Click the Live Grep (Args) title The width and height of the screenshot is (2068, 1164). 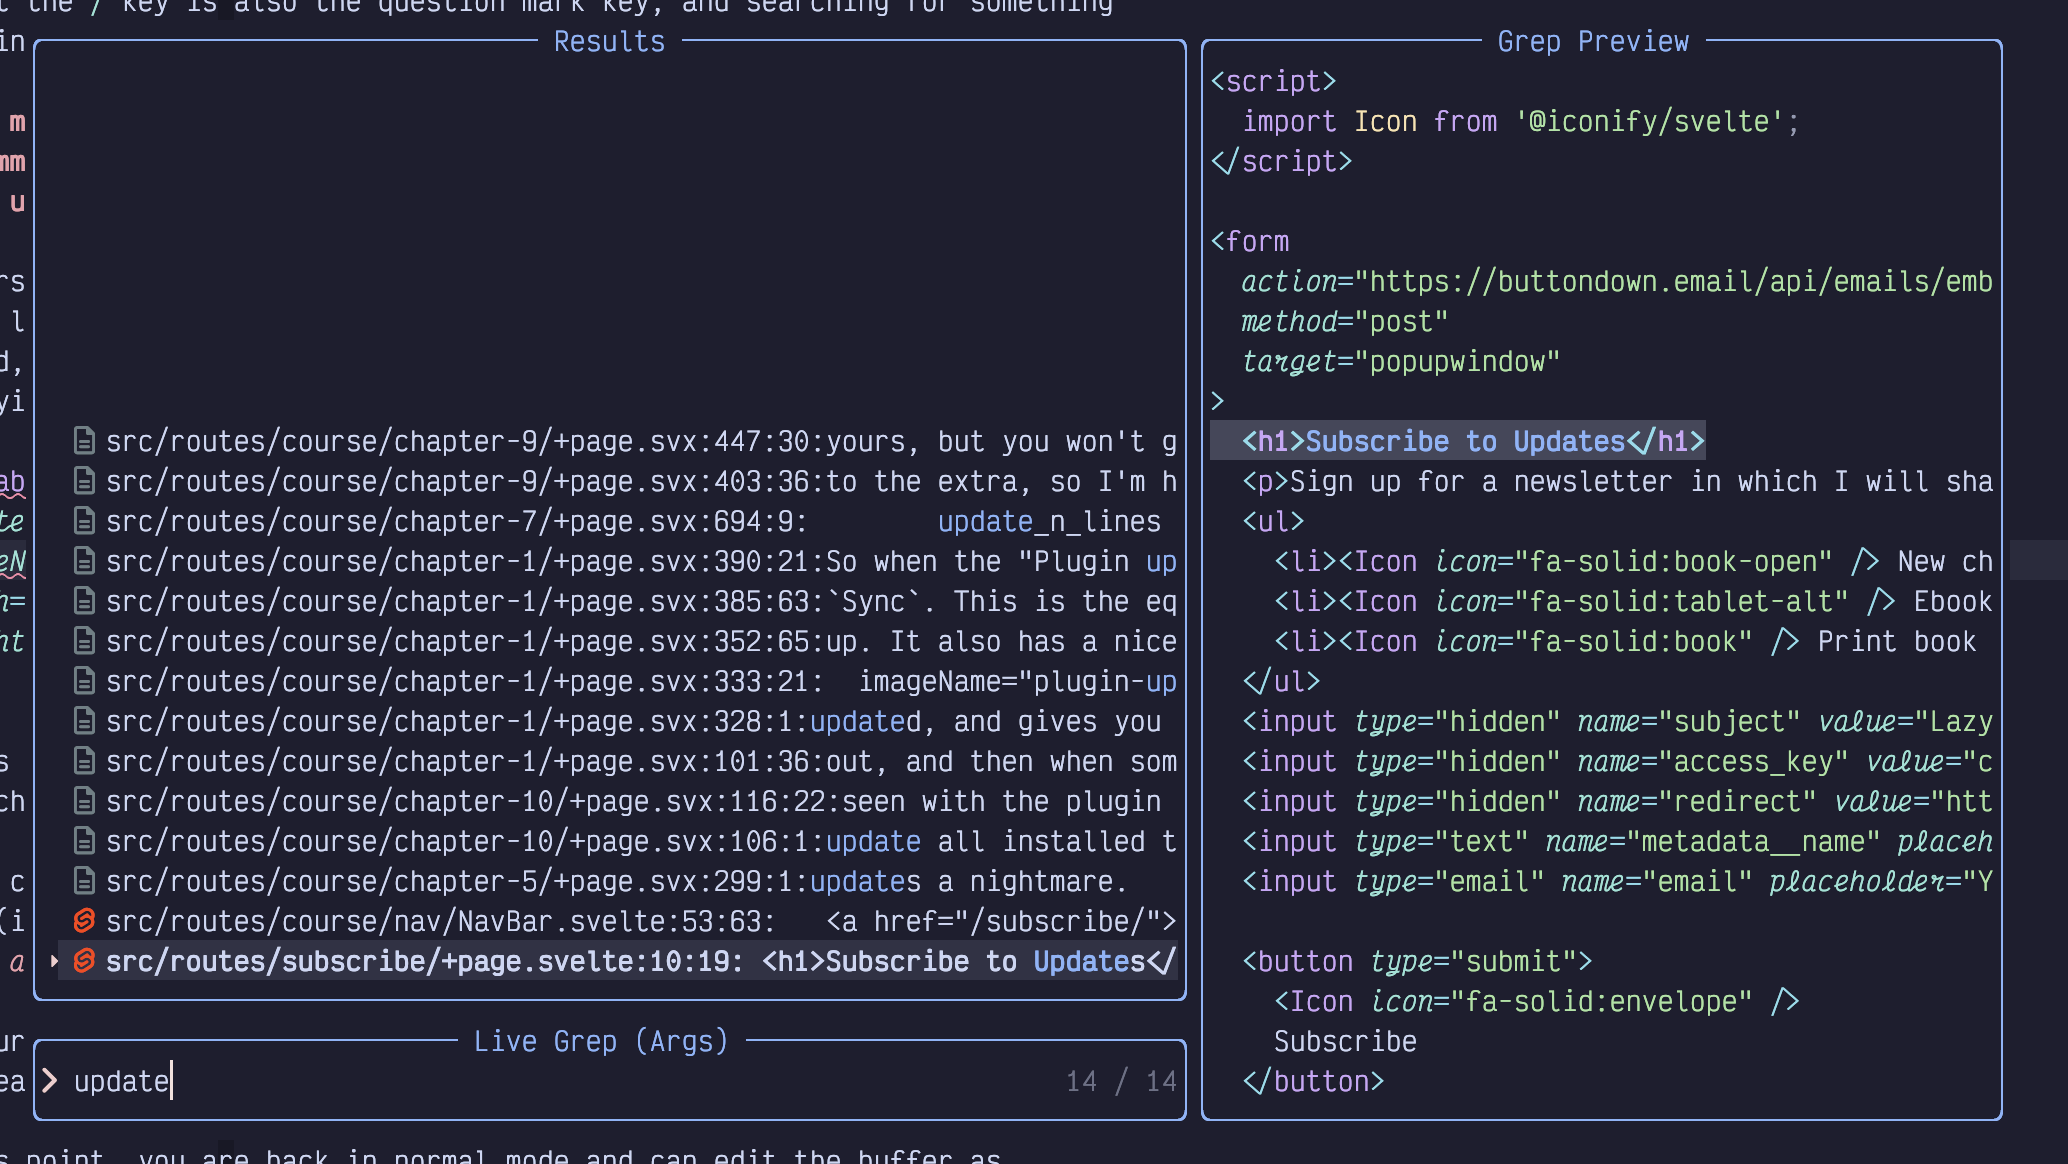tap(601, 1041)
